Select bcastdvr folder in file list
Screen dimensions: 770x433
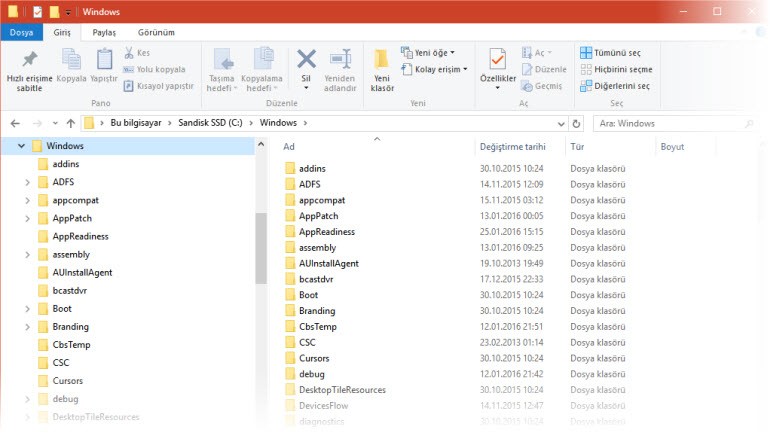(316, 279)
